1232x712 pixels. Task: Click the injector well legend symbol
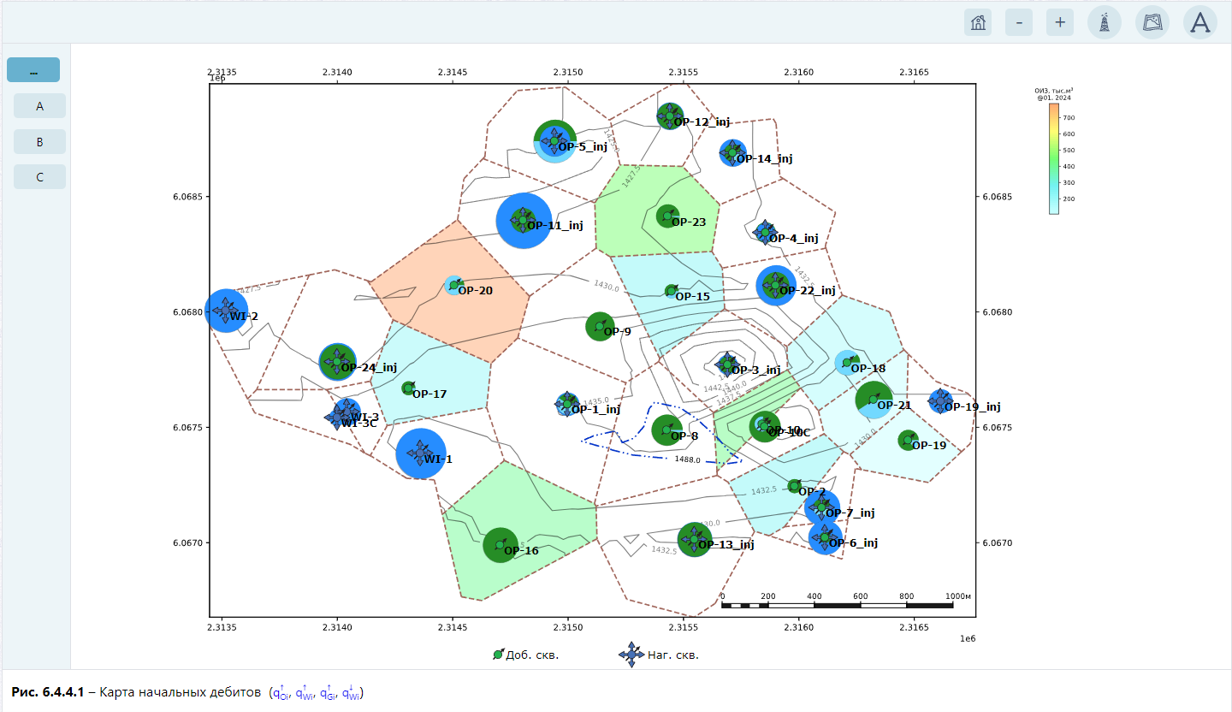coord(631,655)
